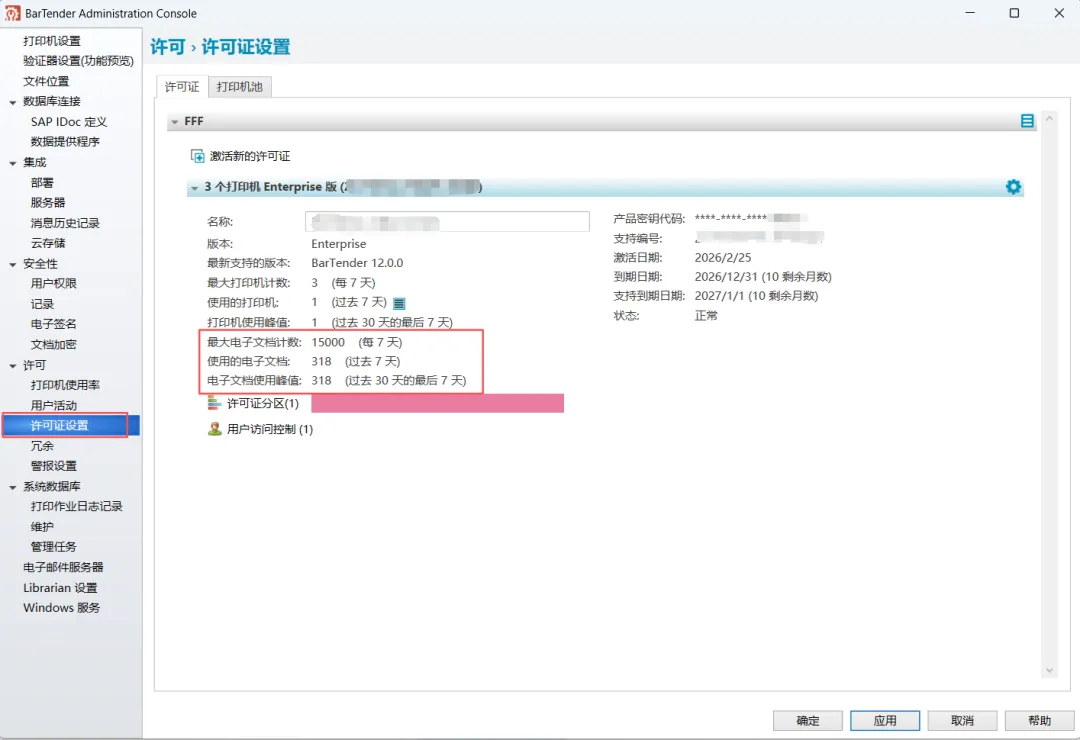Screen dimensions: 1080x740
Task: Select 验证器设置(功能预览) in the sidebar
Action: coord(79,61)
